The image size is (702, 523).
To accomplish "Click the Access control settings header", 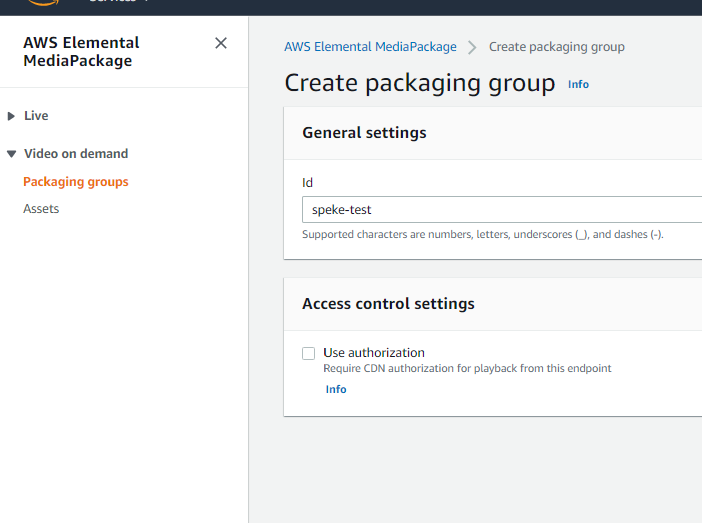I will (x=388, y=304).
